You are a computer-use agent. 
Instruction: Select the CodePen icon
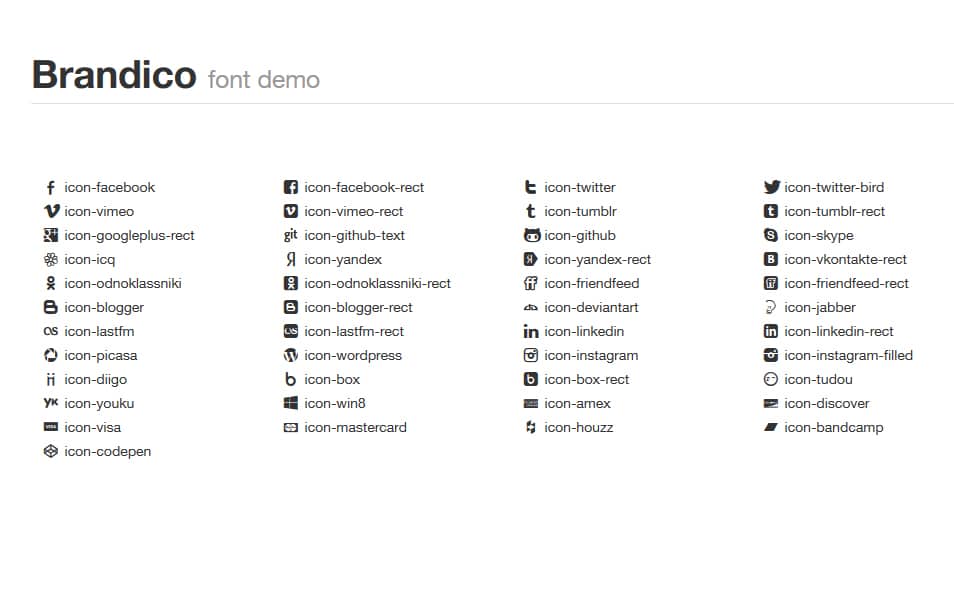50,452
